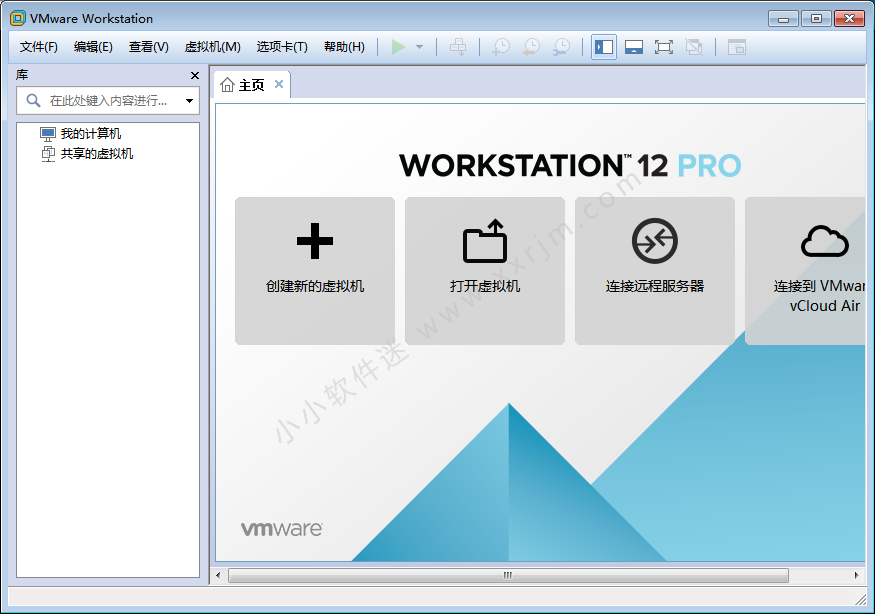Click the magnifier icon in library search
This screenshot has width=875, height=614.
(x=33, y=100)
